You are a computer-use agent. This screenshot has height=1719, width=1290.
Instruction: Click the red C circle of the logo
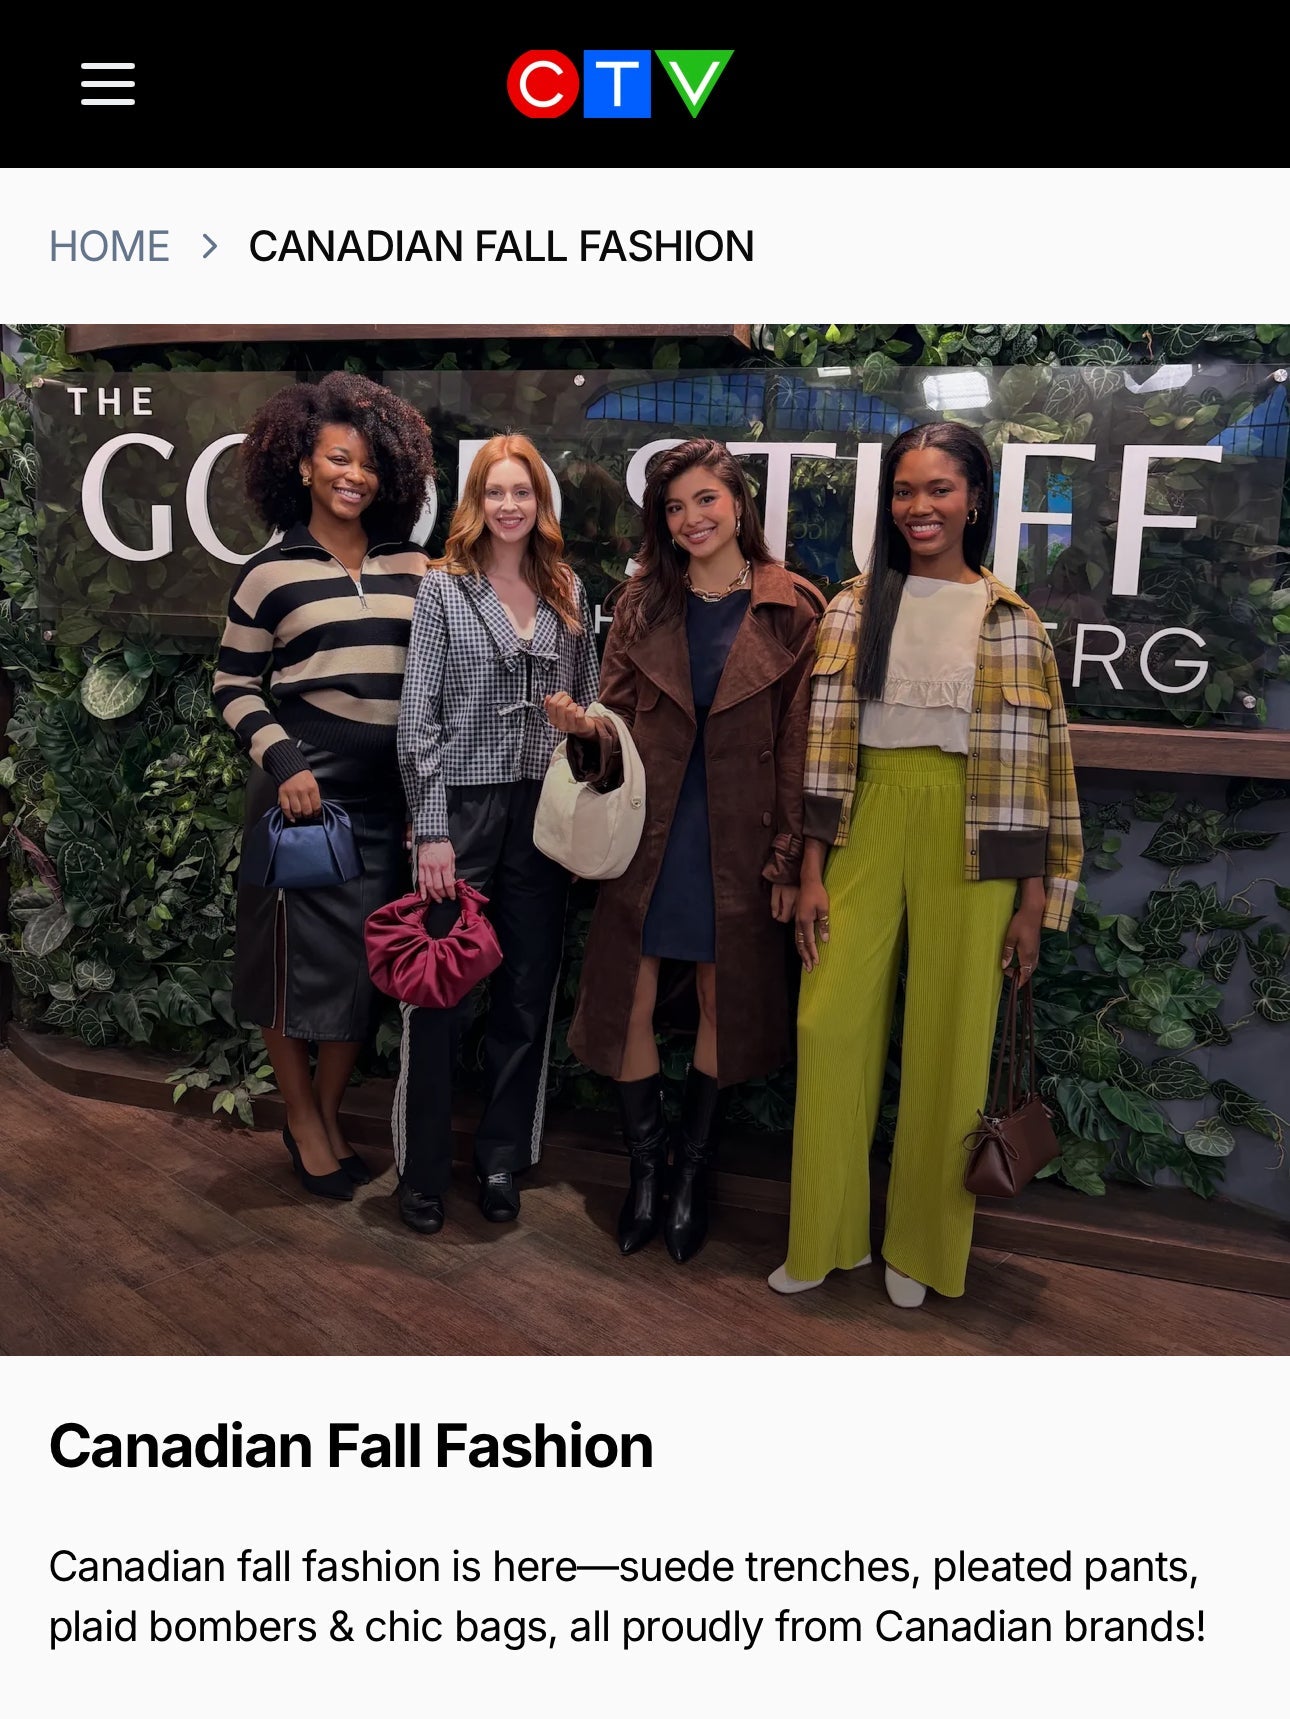click(543, 84)
